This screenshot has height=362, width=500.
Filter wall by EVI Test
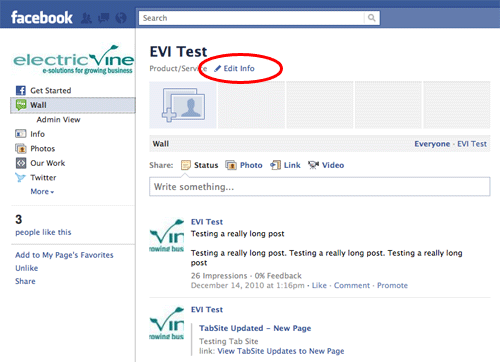(x=472, y=144)
